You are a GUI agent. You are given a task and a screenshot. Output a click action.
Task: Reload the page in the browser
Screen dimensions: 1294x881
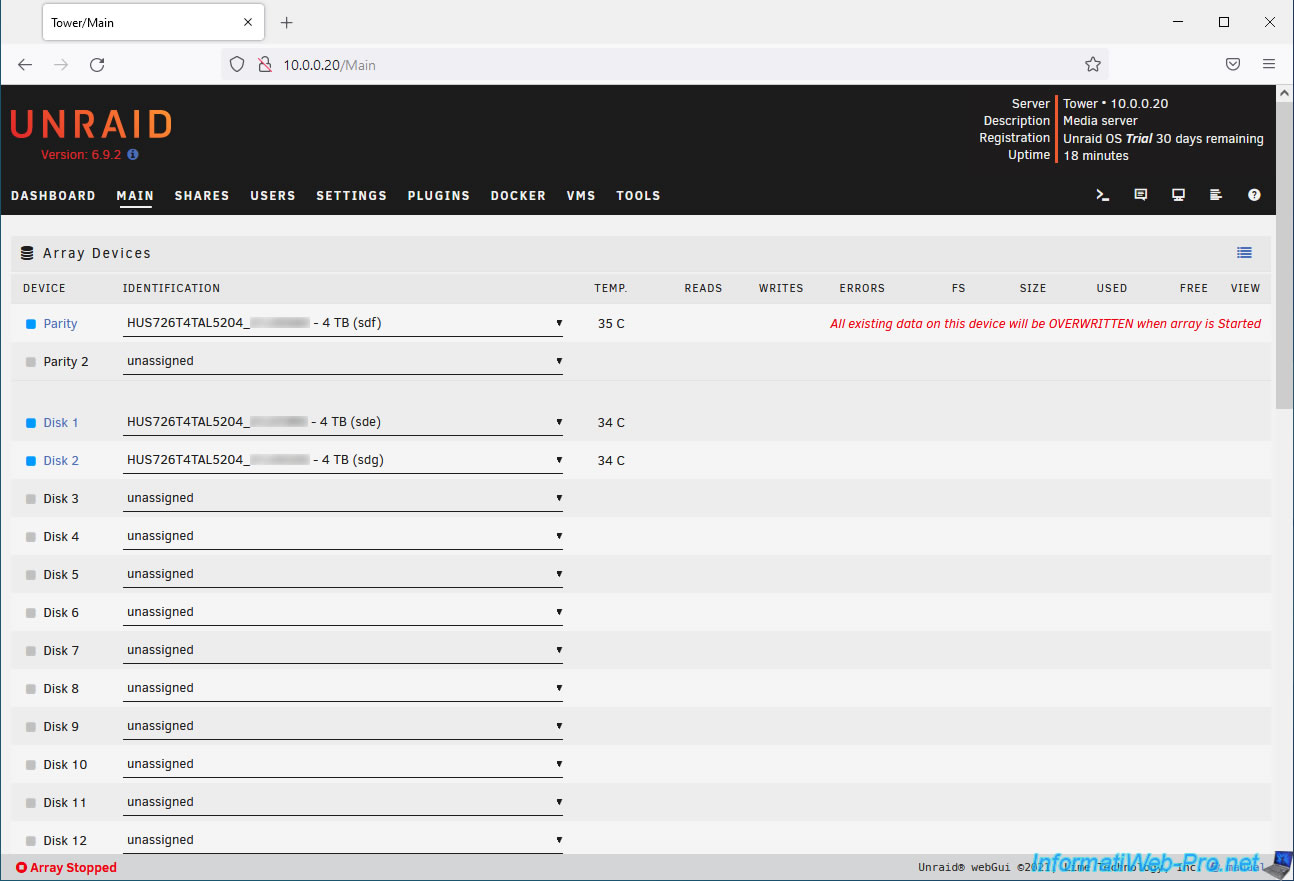pyautogui.click(x=97, y=64)
